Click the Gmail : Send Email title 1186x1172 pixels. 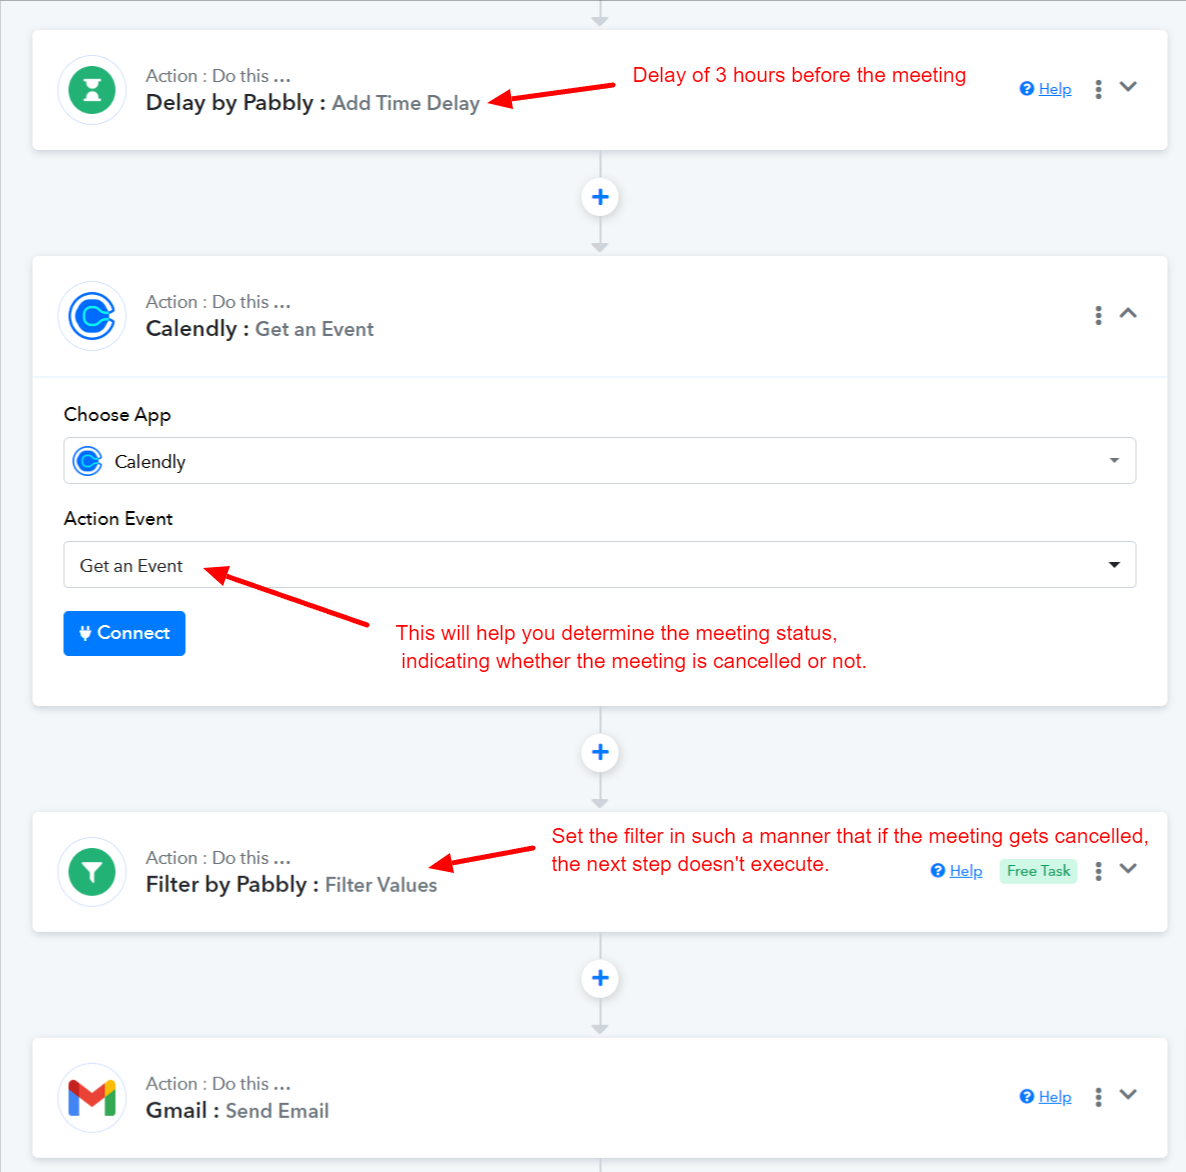(x=237, y=1111)
